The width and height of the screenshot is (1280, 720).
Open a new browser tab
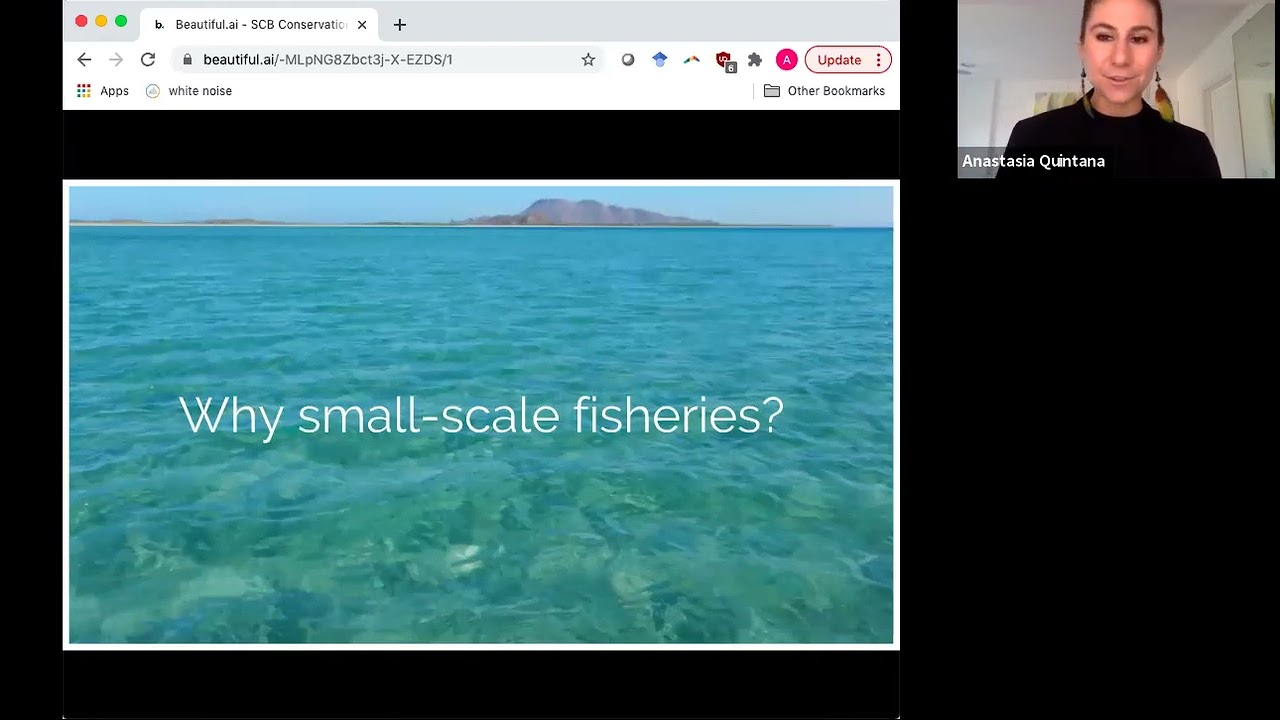click(400, 25)
